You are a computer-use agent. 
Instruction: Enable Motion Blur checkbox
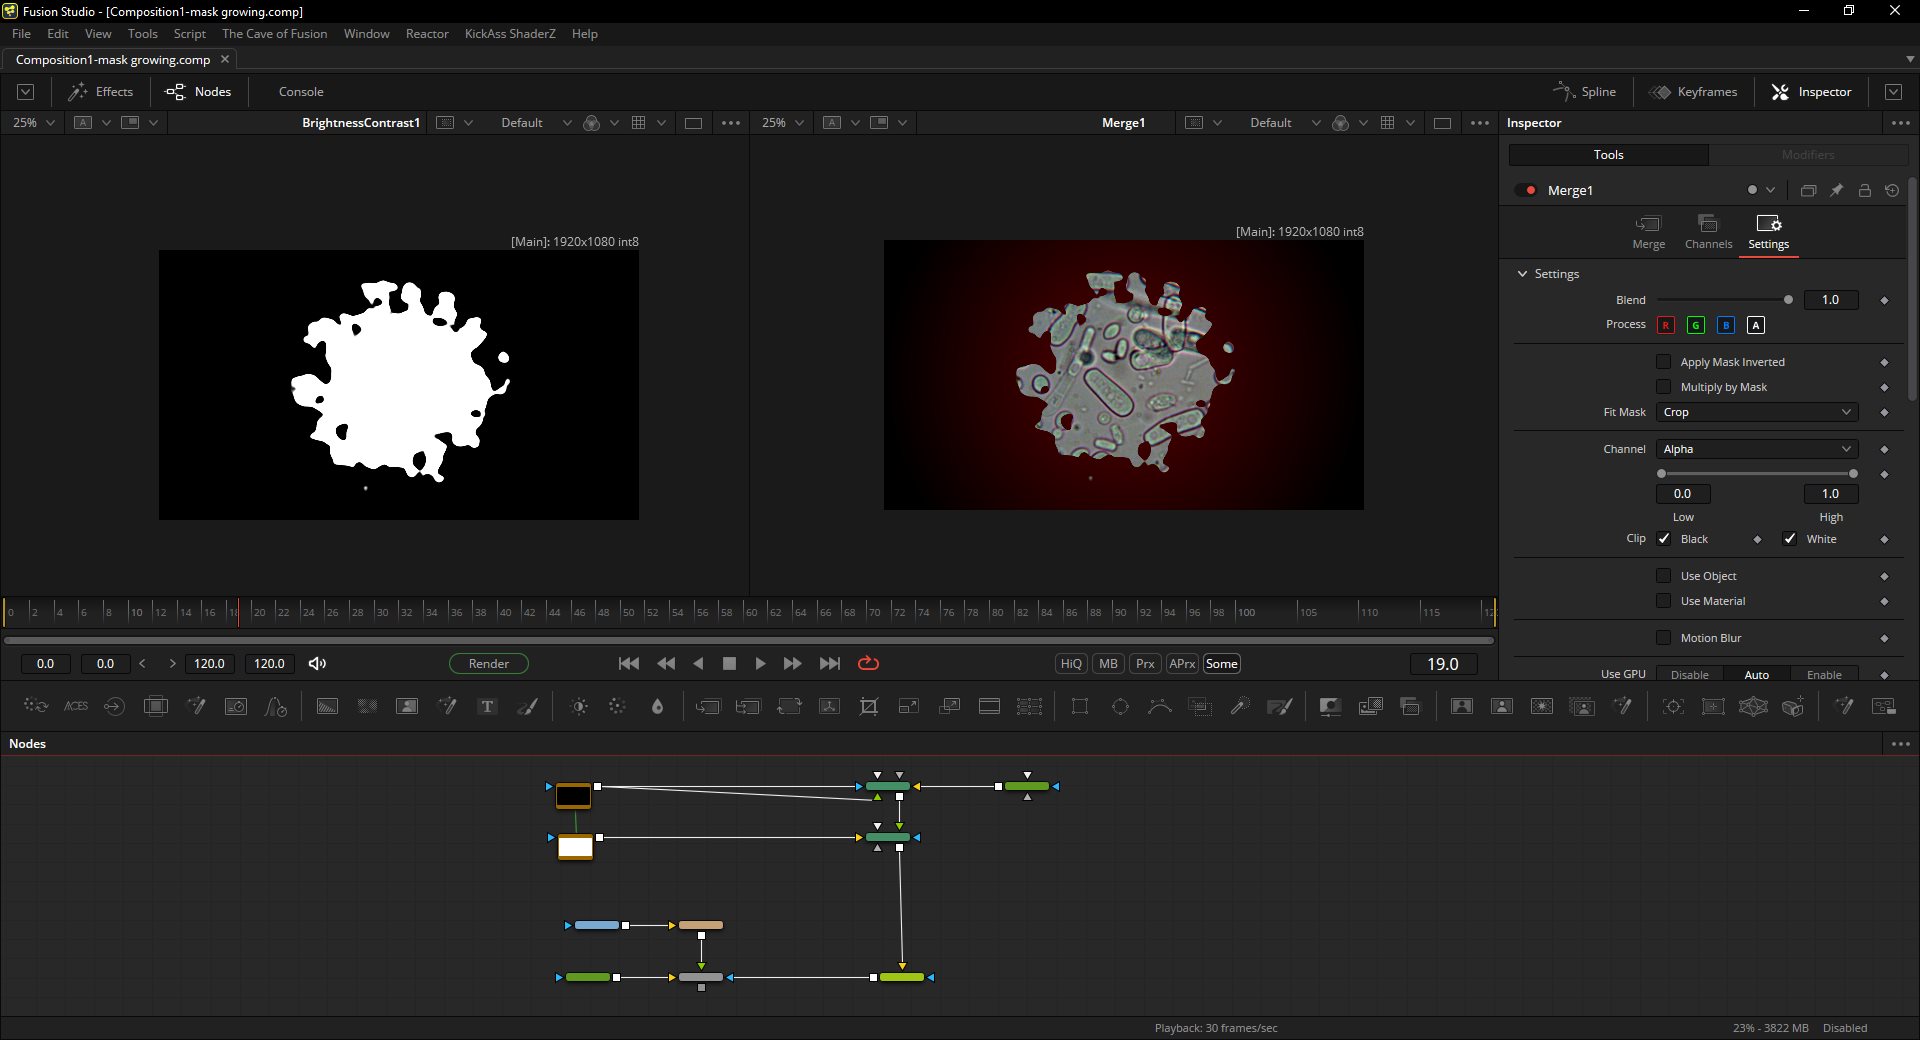tap(1664, 638)
